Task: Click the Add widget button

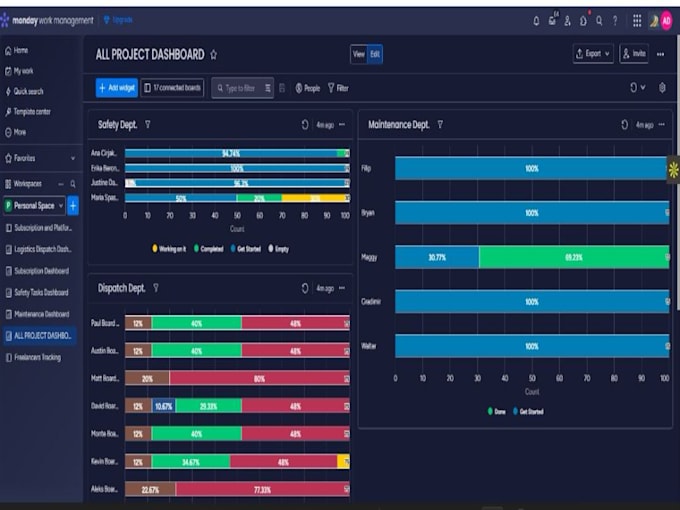Action: (117, 88)
